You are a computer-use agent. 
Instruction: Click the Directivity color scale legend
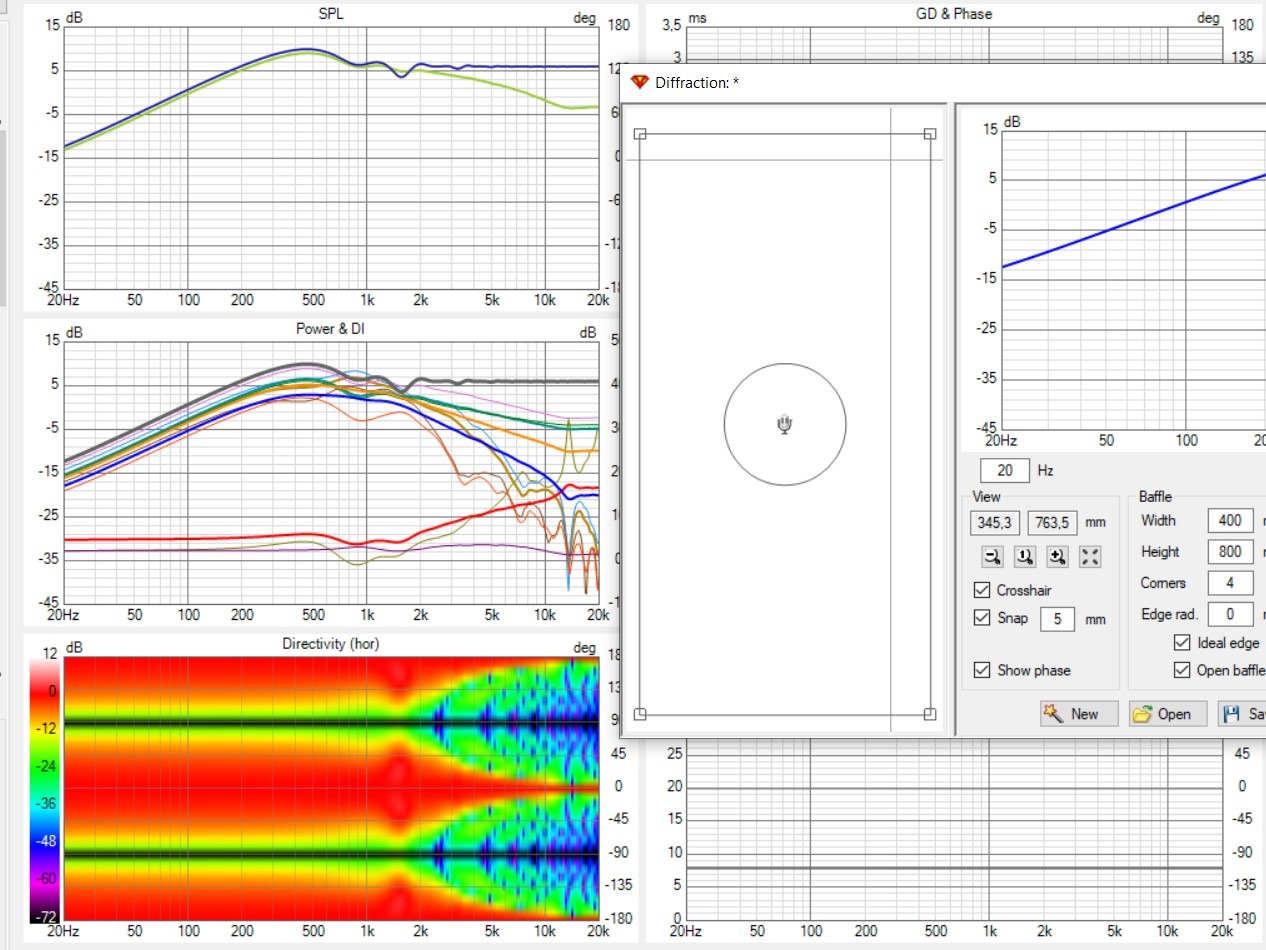pyautogui.click(x=44, y=787)
